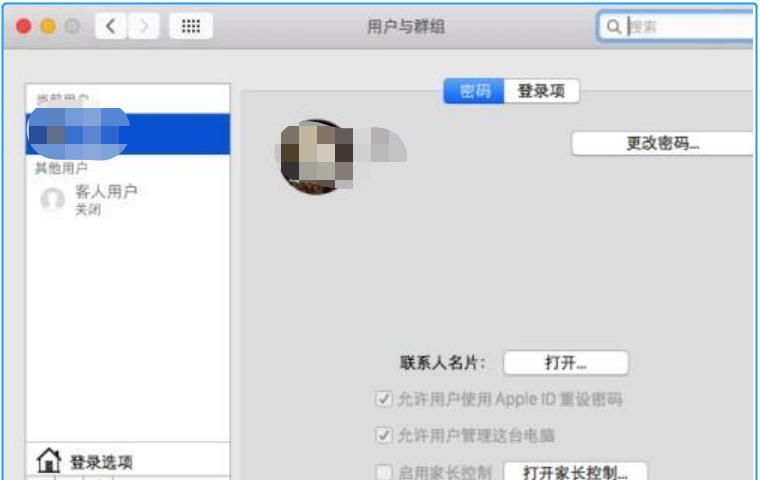Go forward with the right chevron button
The width and height of the screenshot is (760, 480).
(143, 26)
